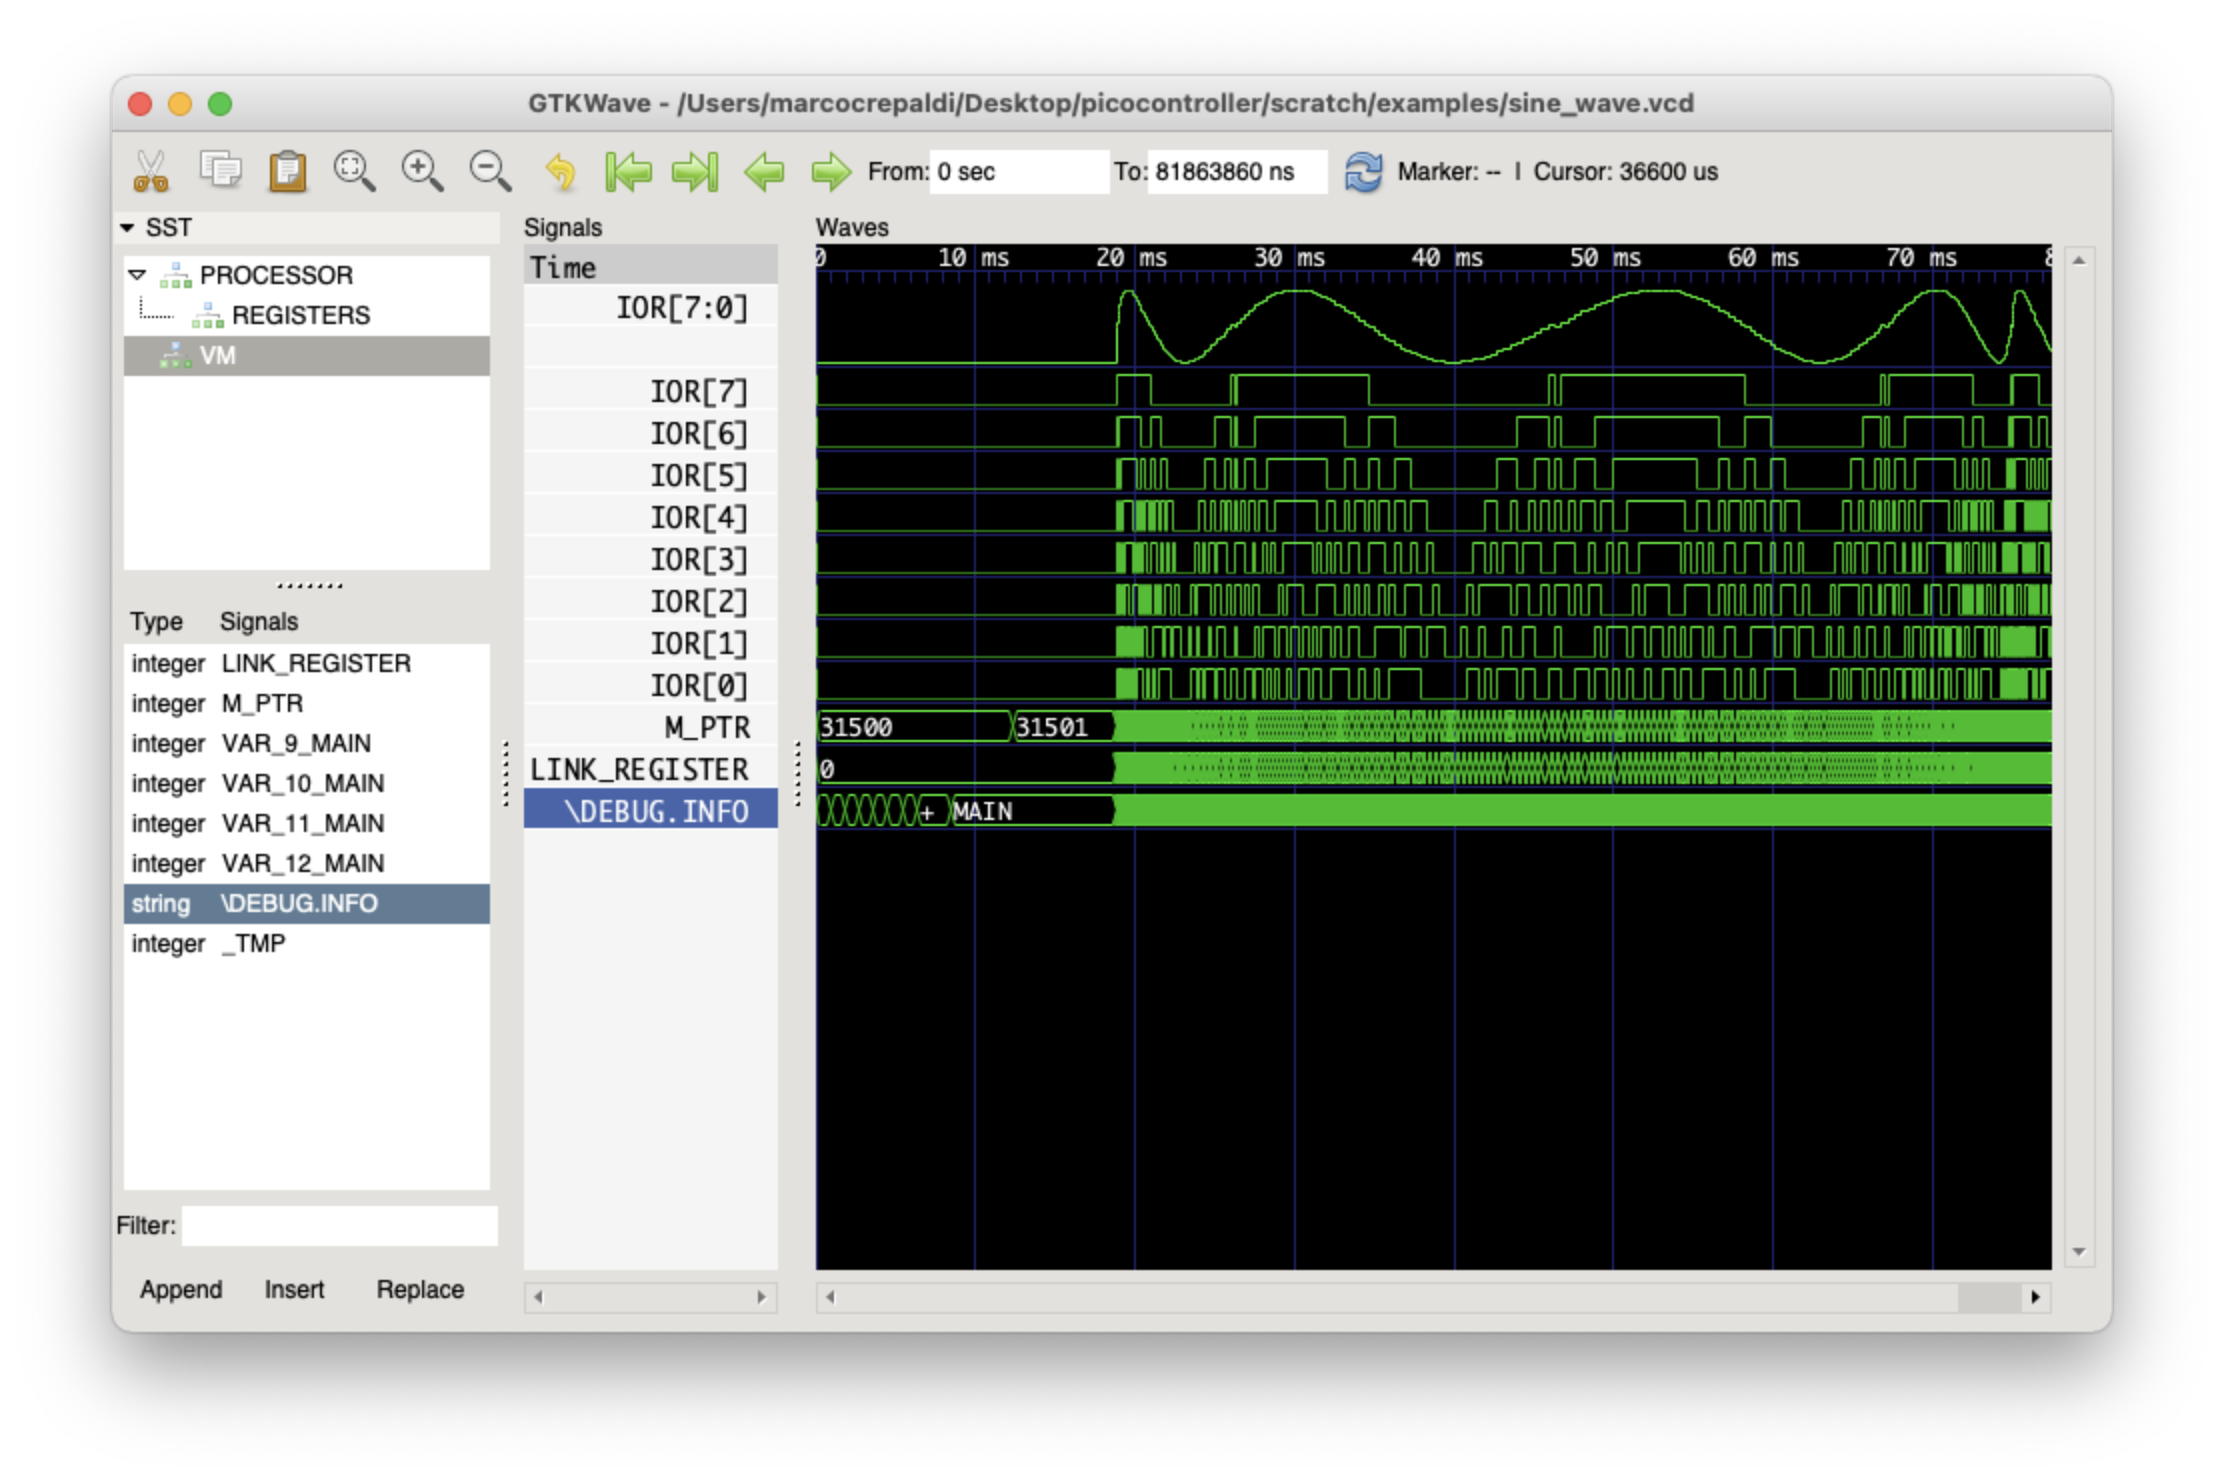The height and width of the screenshot is (1480, 2224).
Task: Click the From time field
Action: (1018, 172)
